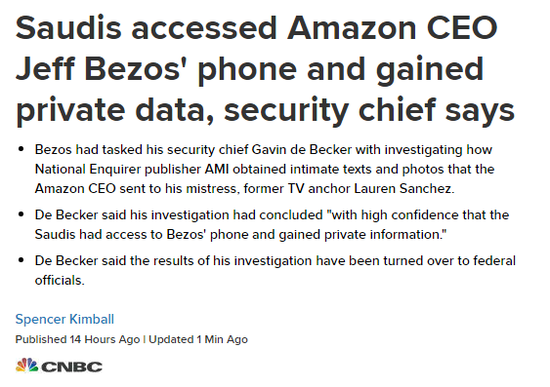Screen dimensions: 550x387
Task: Click the third bullet point marker
Action: click(x=21, y=260)
